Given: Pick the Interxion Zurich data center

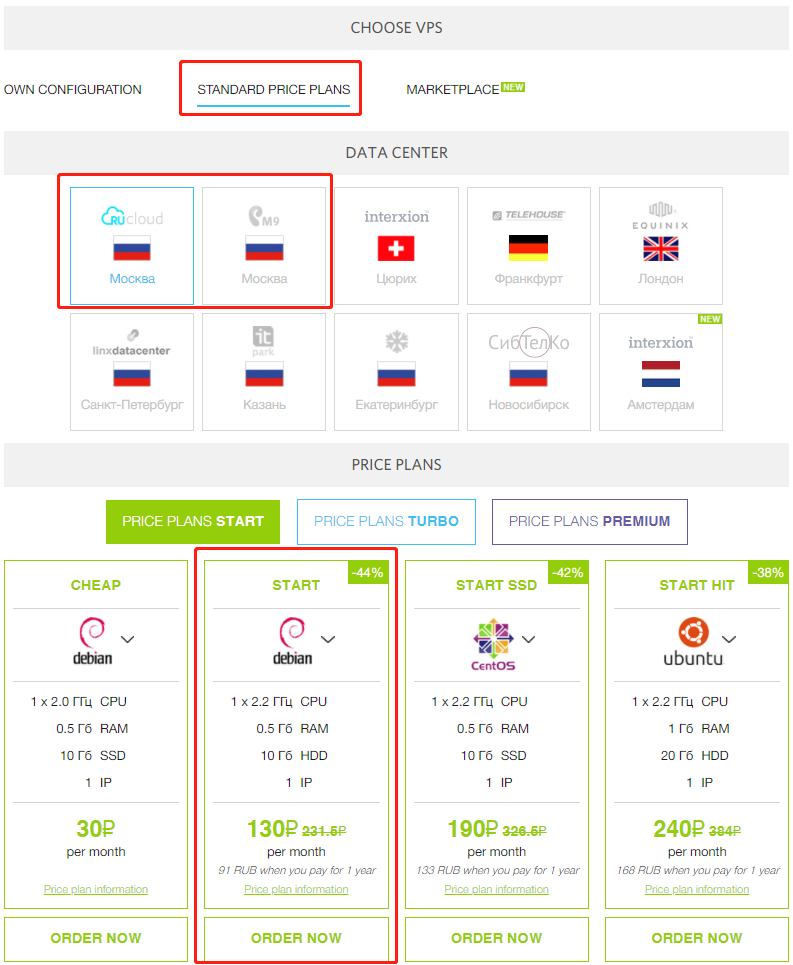Looking at the screenshot, I should pyautogui.click(x=396, y=246).
